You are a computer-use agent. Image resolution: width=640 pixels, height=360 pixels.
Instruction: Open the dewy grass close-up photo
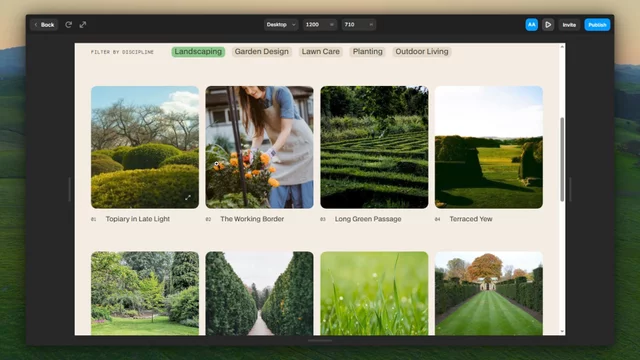tap(374, 293)
